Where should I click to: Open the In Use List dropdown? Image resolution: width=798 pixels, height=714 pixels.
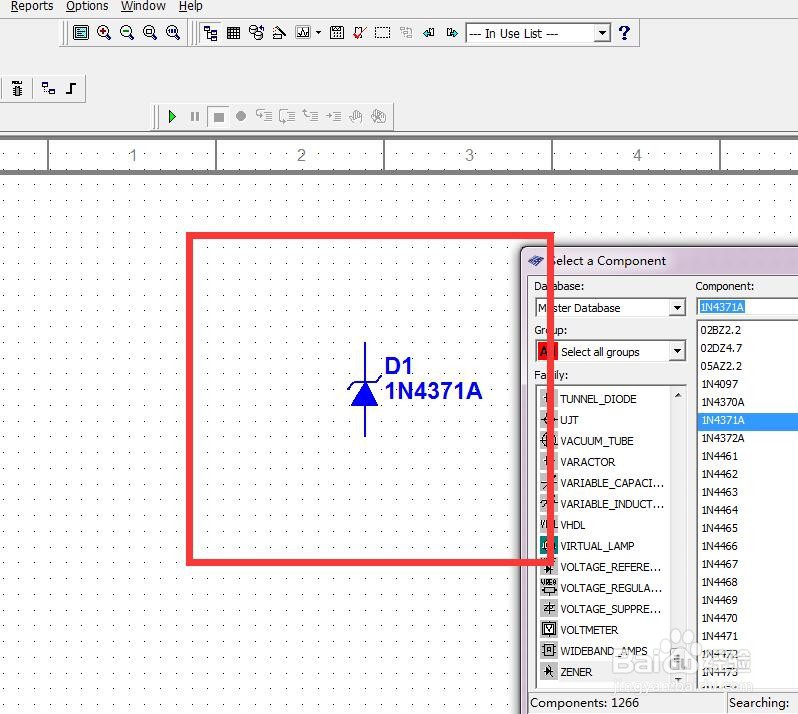pos(602,34)
